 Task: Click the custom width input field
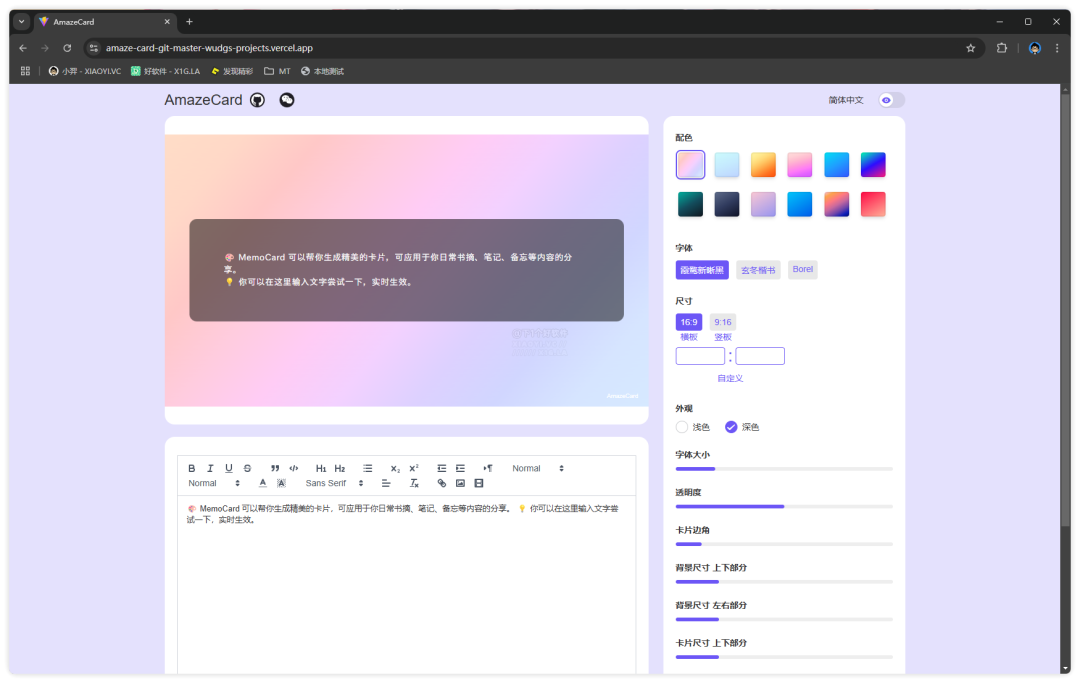700,356
